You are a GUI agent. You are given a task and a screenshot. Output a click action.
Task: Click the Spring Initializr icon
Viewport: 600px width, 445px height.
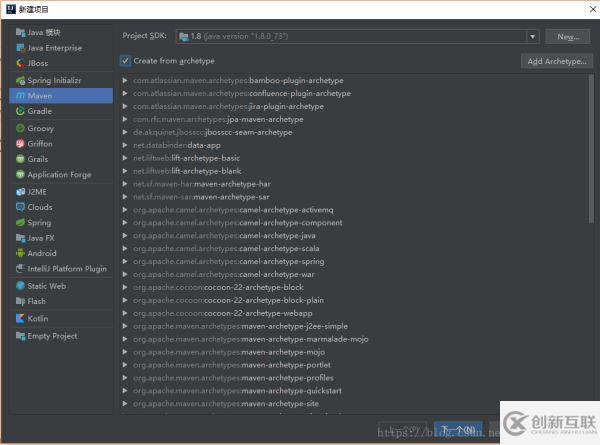click(x=20, y=80)
